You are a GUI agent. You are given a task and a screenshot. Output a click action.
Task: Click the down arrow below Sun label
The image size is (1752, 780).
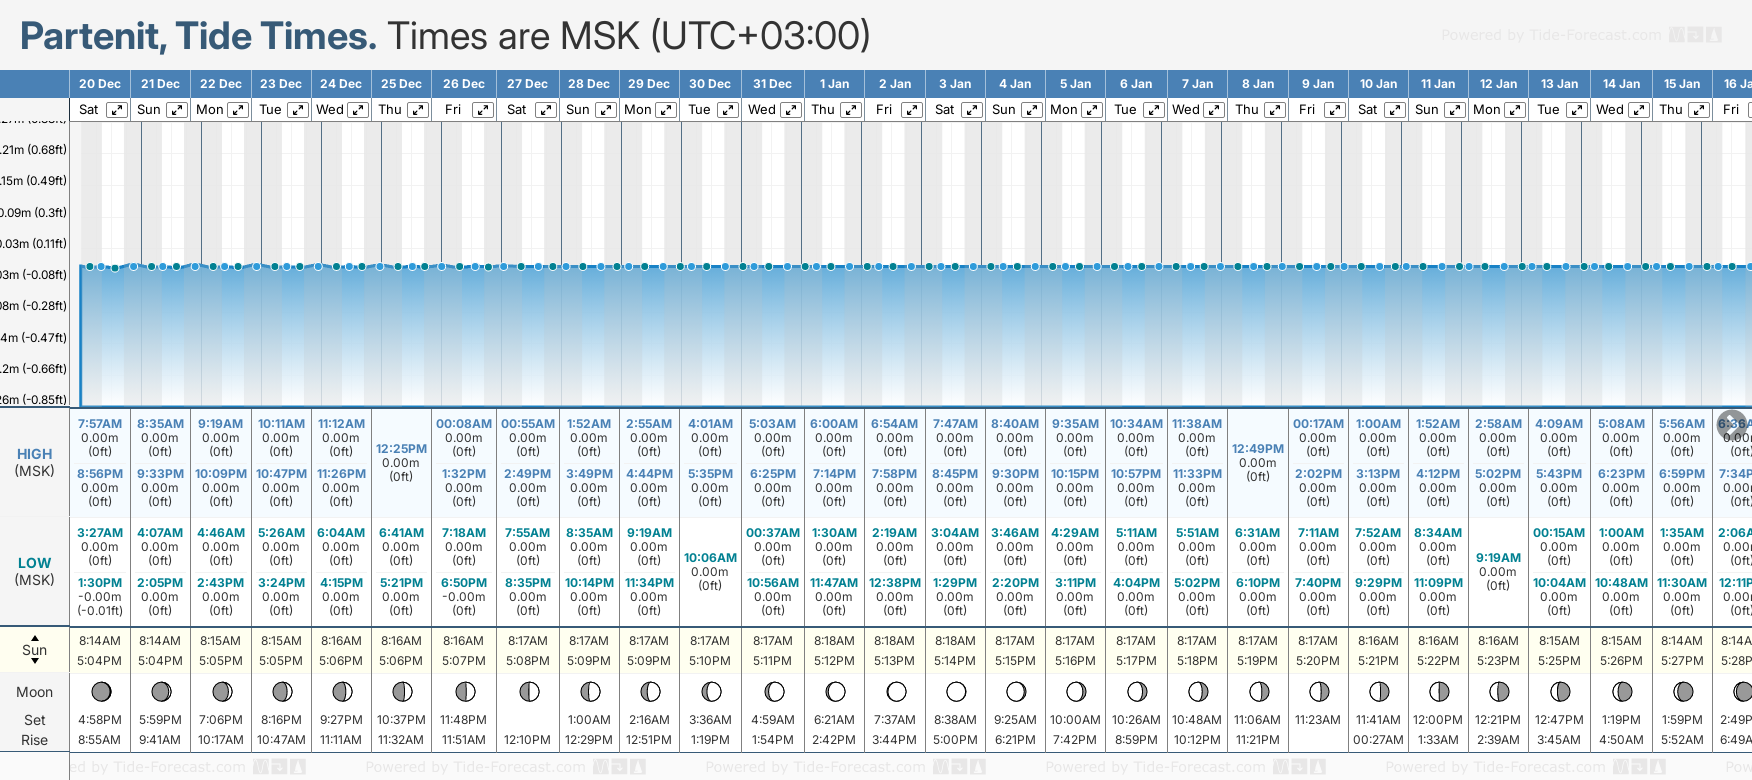point(35,661)
